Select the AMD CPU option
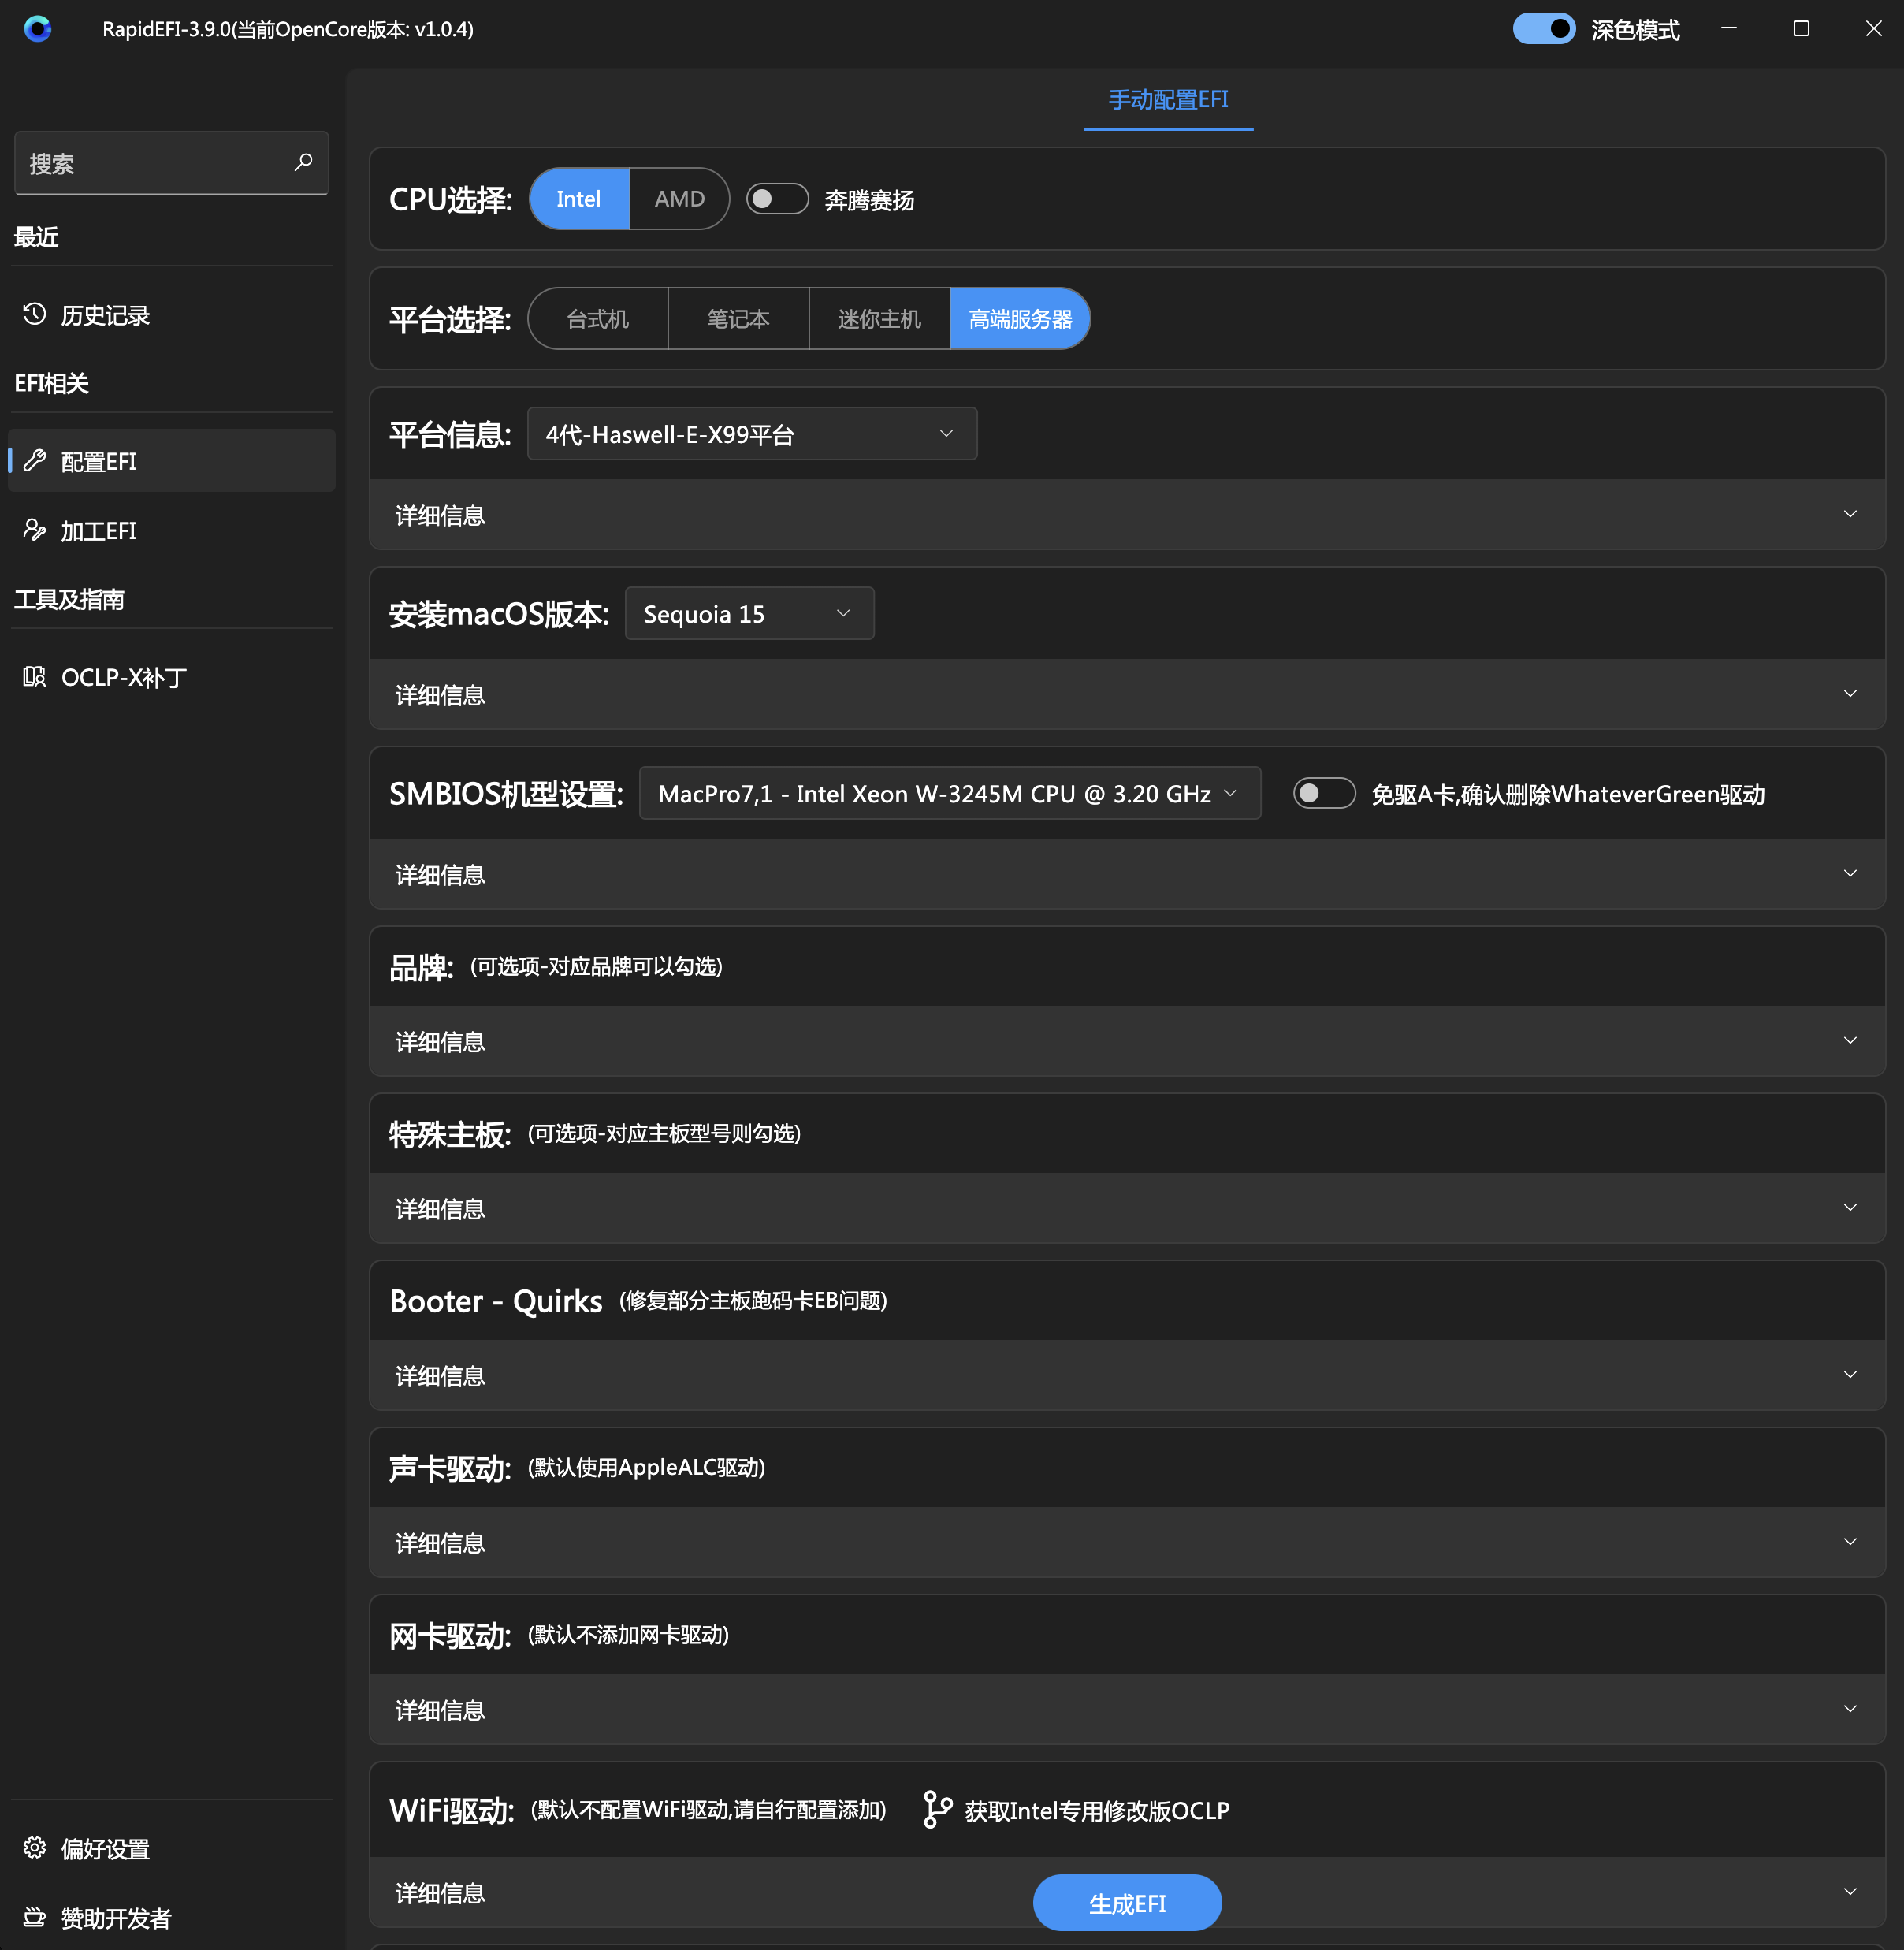The image size is (1904, 1950). point(679,199)
